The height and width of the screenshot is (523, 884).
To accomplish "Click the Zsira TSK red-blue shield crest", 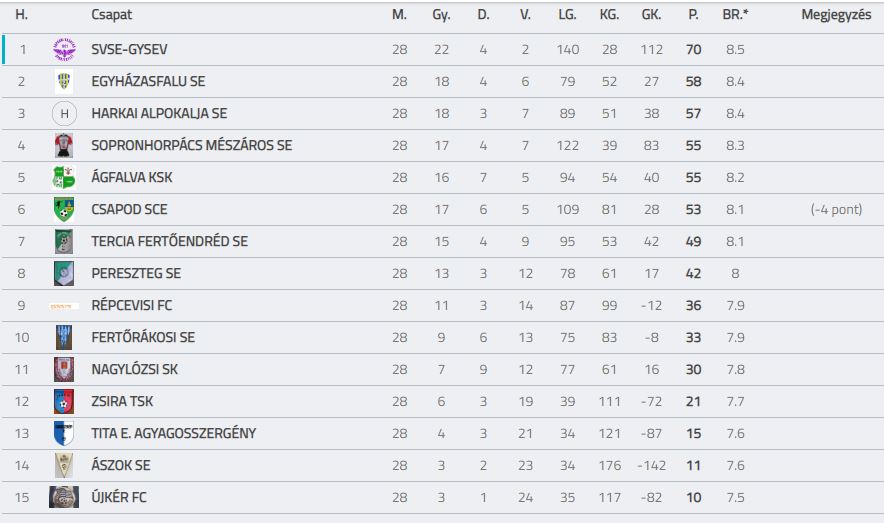I will [64, 401].
